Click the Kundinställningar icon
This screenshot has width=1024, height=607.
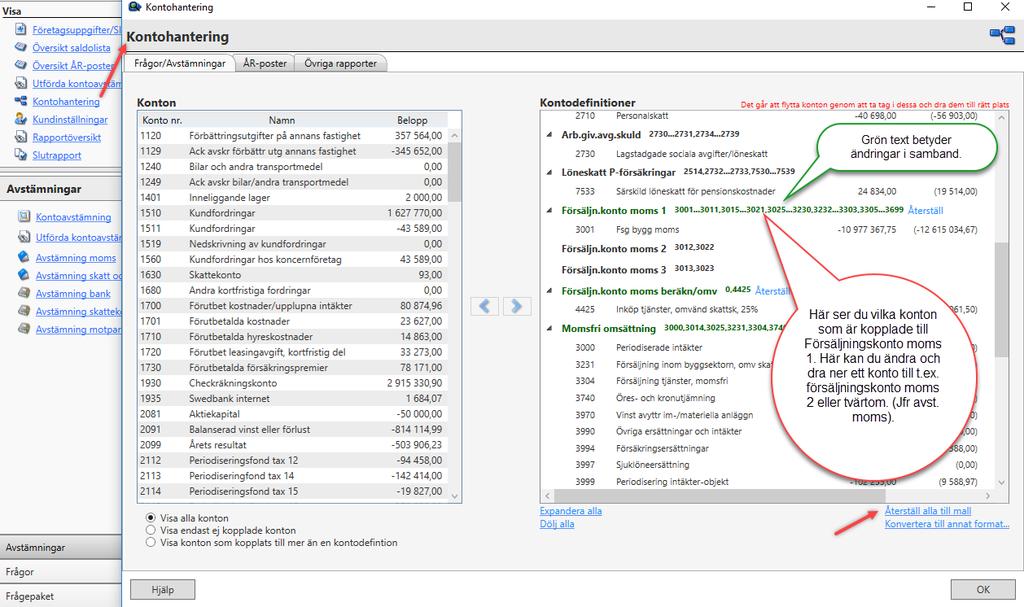click(x=21, y=119)
